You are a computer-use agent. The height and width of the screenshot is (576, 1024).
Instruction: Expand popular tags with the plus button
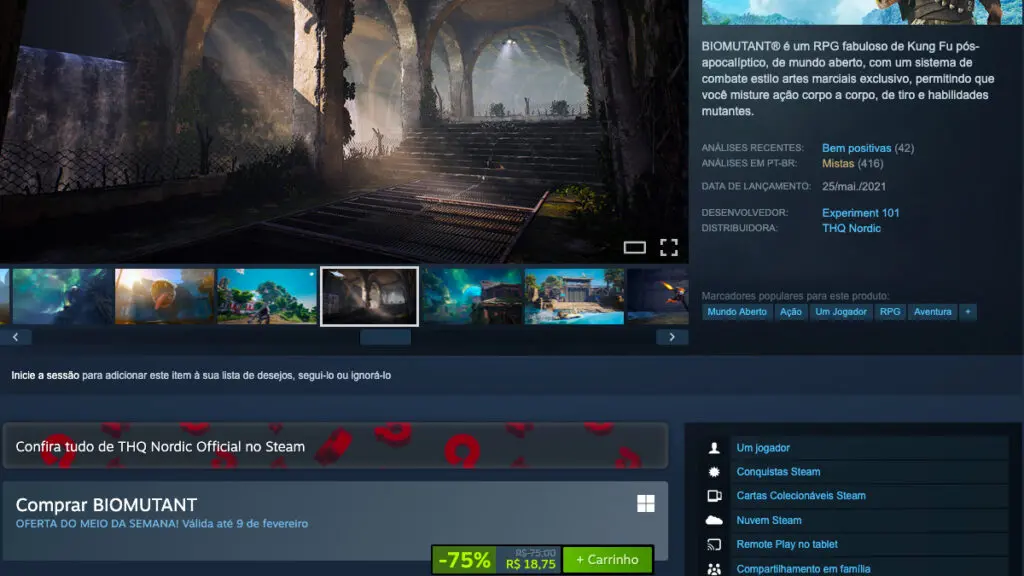(966, 311)
